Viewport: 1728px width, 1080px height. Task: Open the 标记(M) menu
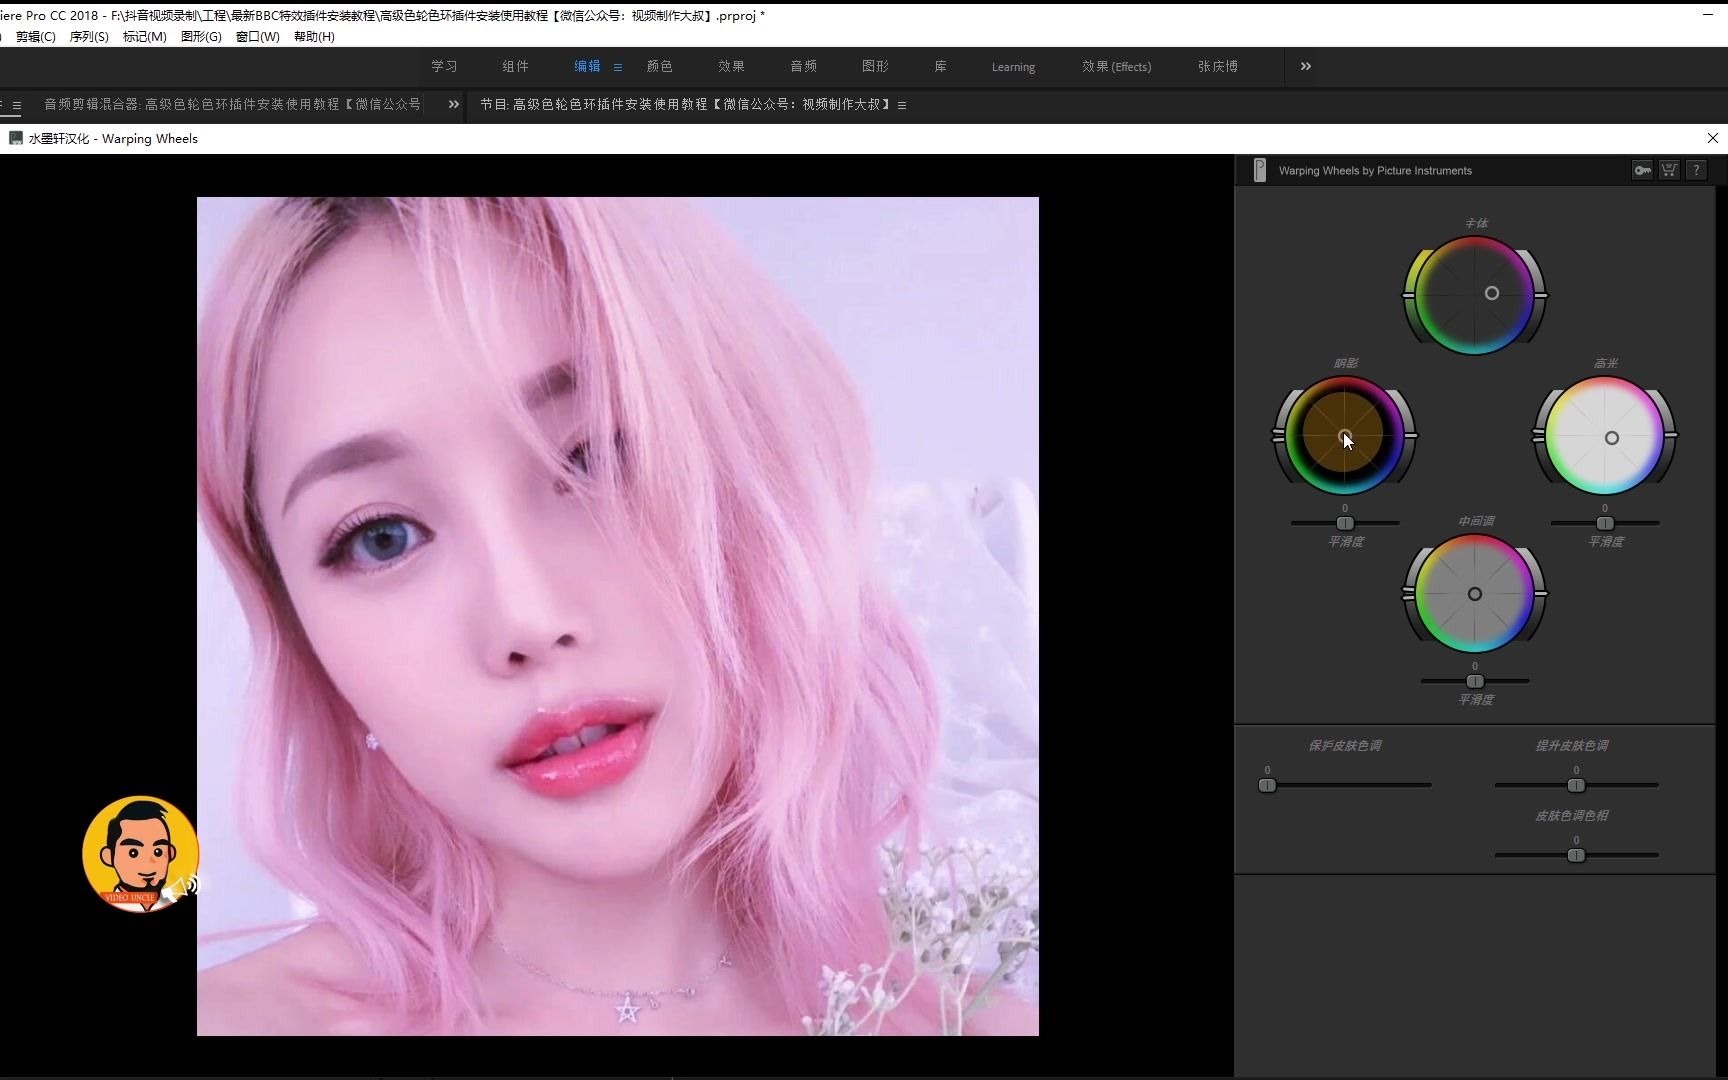tap(144, 36)
